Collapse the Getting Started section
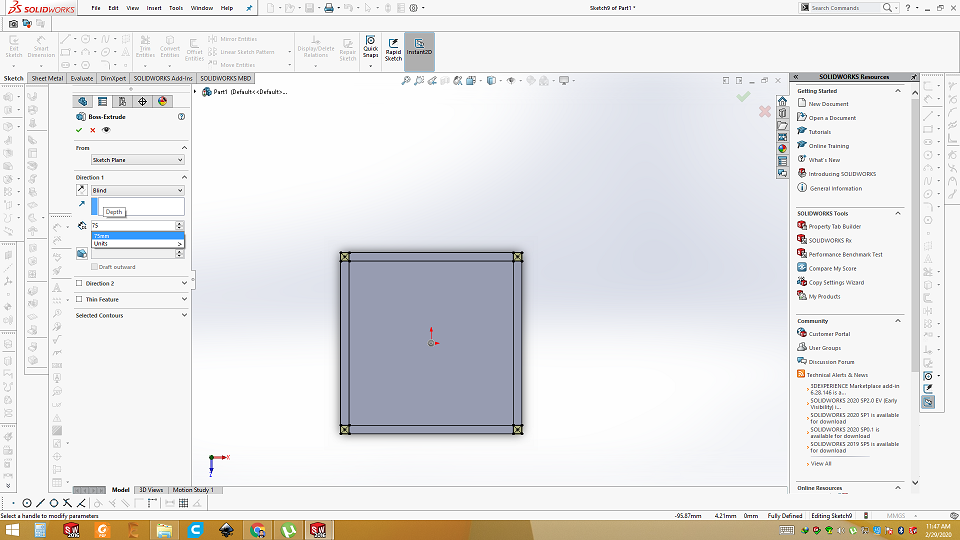 [x=898, y=91]
